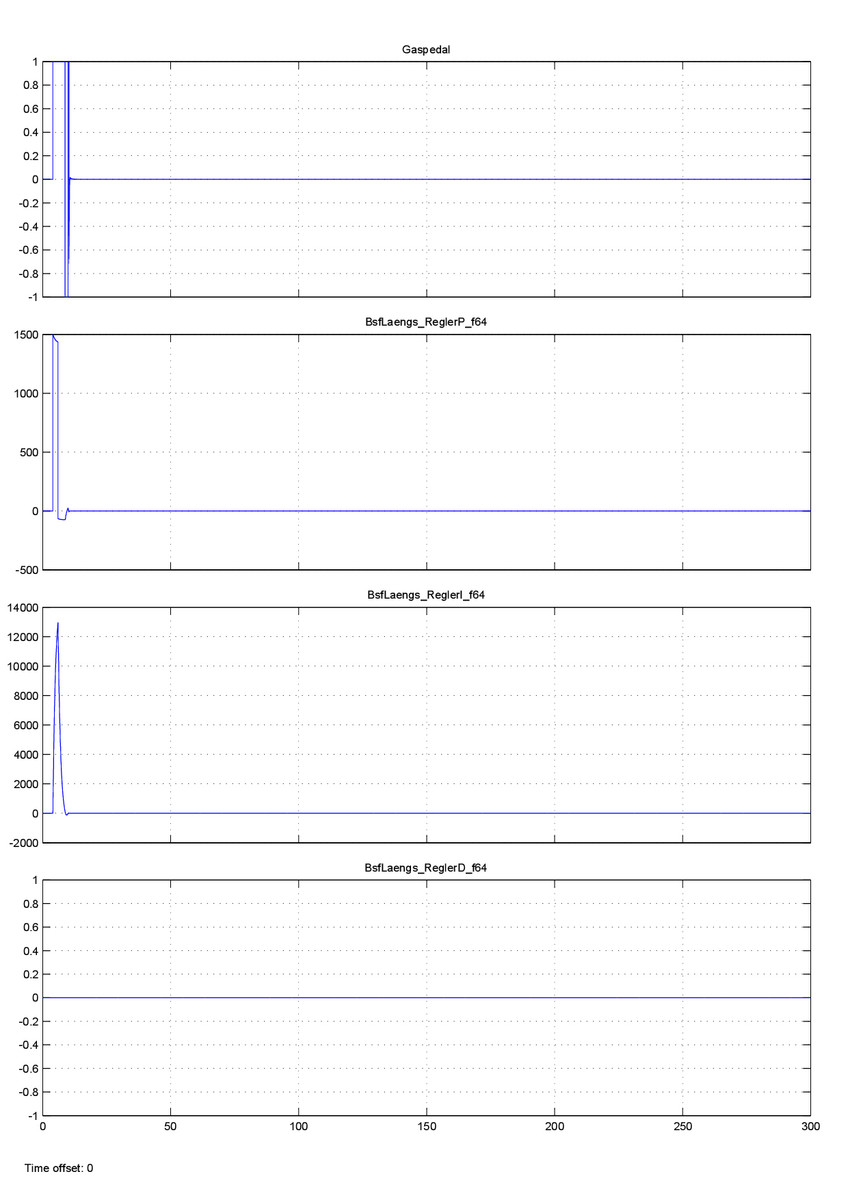Viewport: 848px width, 1200px height.
Task: Click the 14000 tick label on ReglerI axis
Action: pyautogui.click(x=19, y=608)
